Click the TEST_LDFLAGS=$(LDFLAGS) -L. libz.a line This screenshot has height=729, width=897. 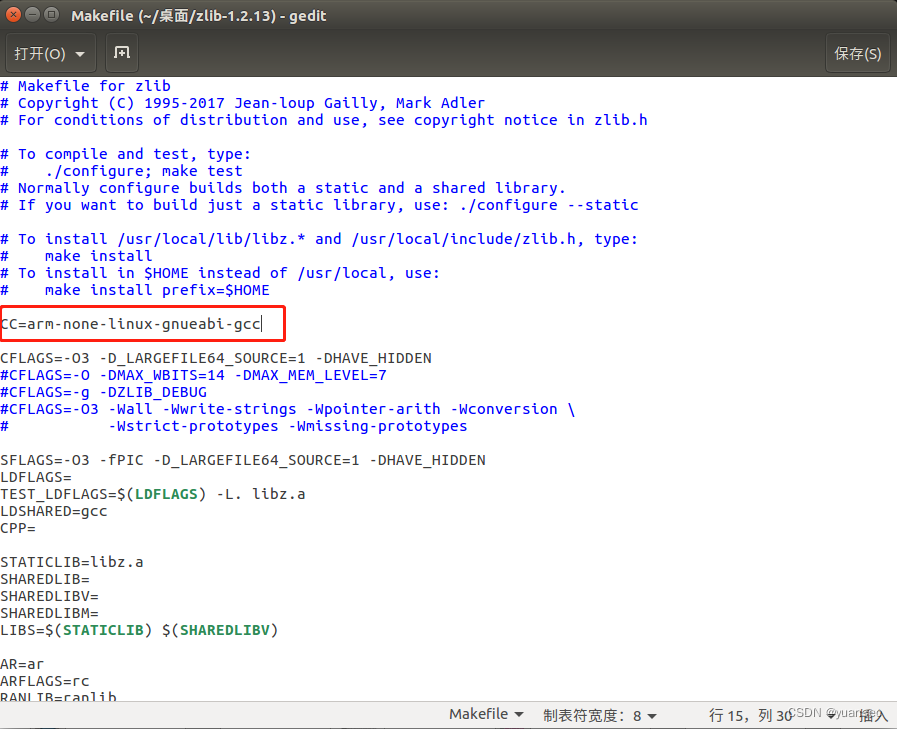tap(153, 494)
